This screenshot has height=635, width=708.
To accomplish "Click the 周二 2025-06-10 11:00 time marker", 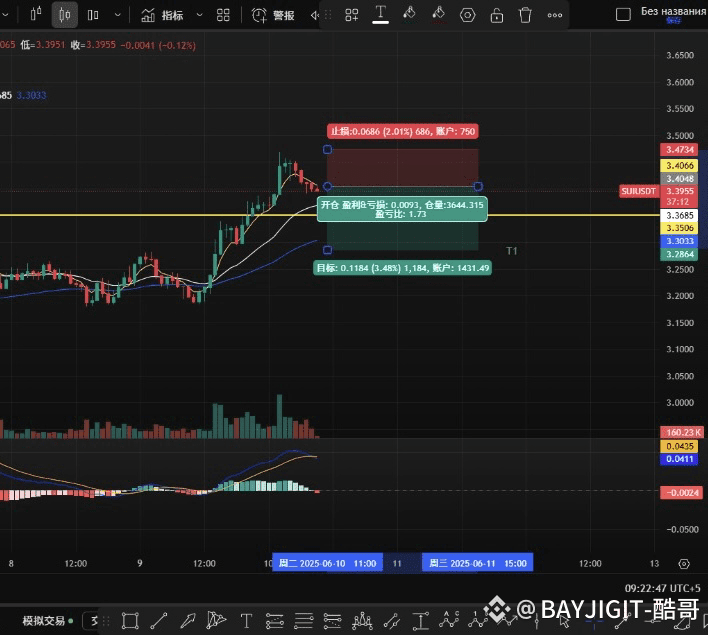I will (327, 563).
